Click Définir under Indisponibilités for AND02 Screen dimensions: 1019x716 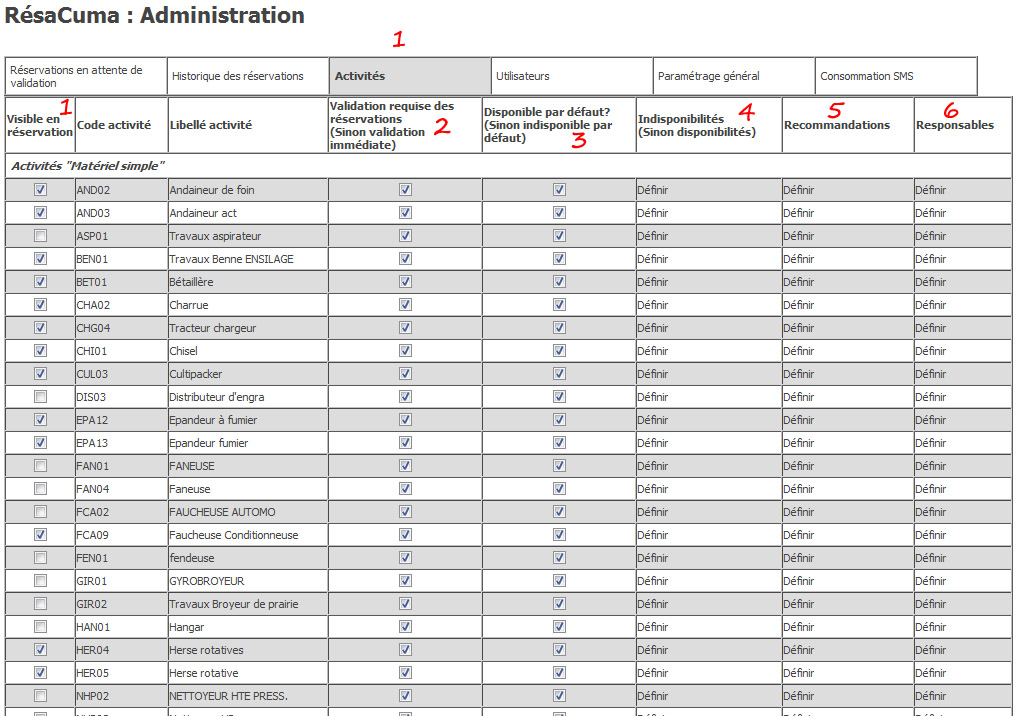point(652,190)
